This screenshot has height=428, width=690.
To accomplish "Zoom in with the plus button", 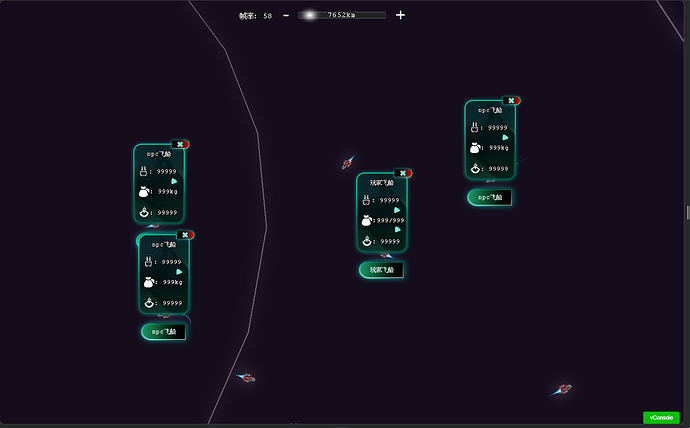I will [x=400, y=15].
